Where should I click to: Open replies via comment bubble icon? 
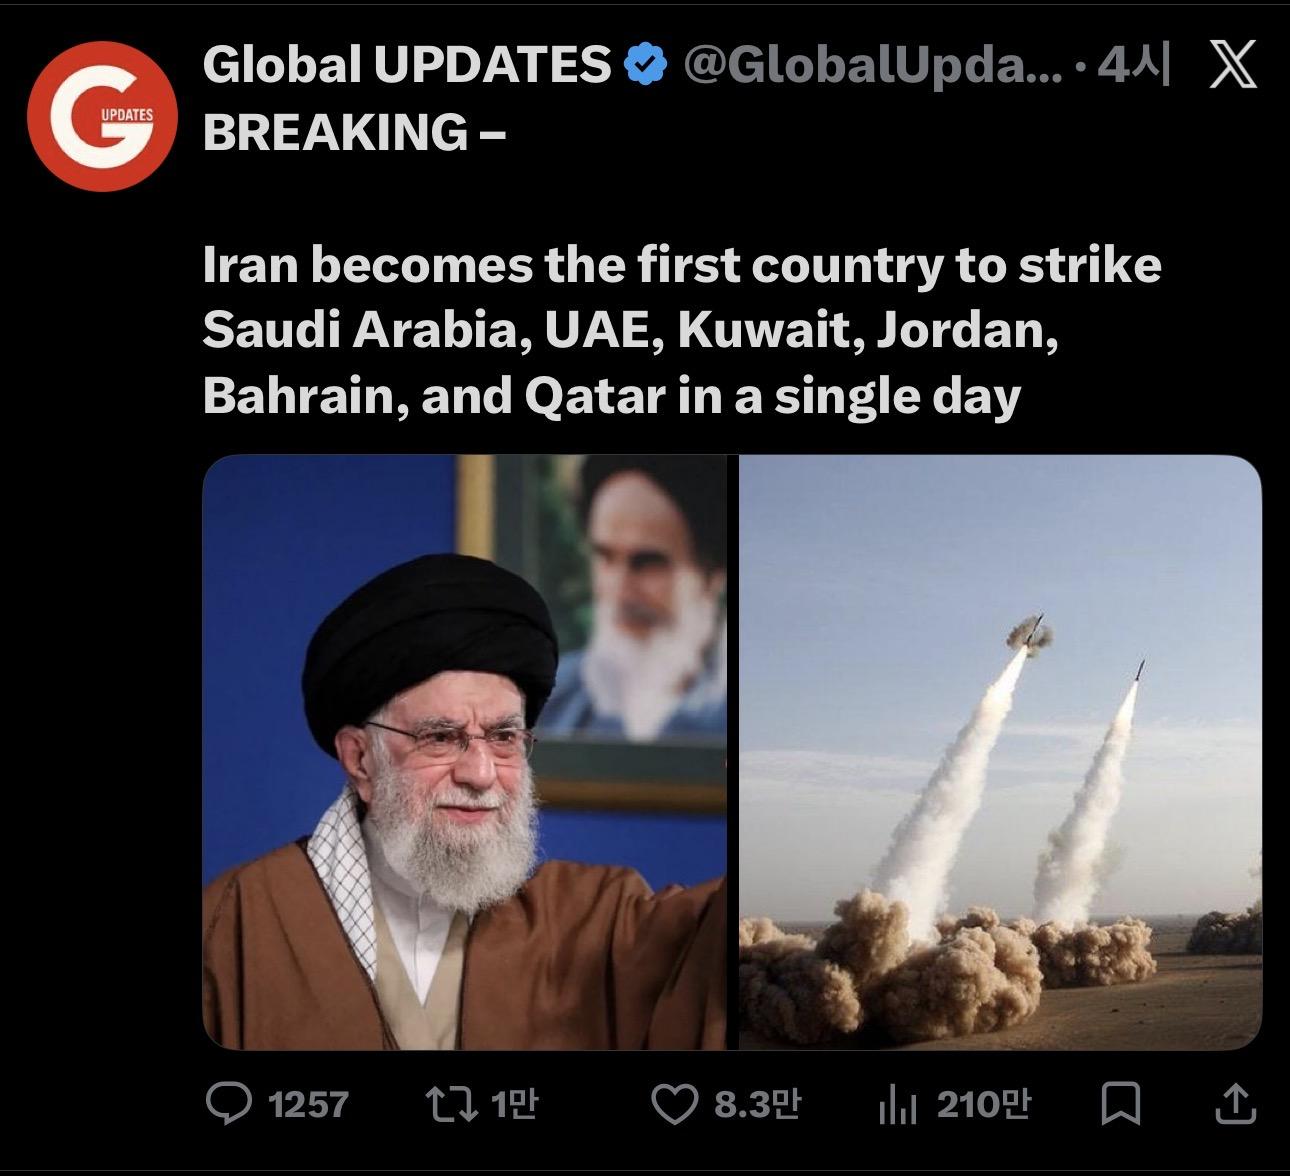[229, 1103]
